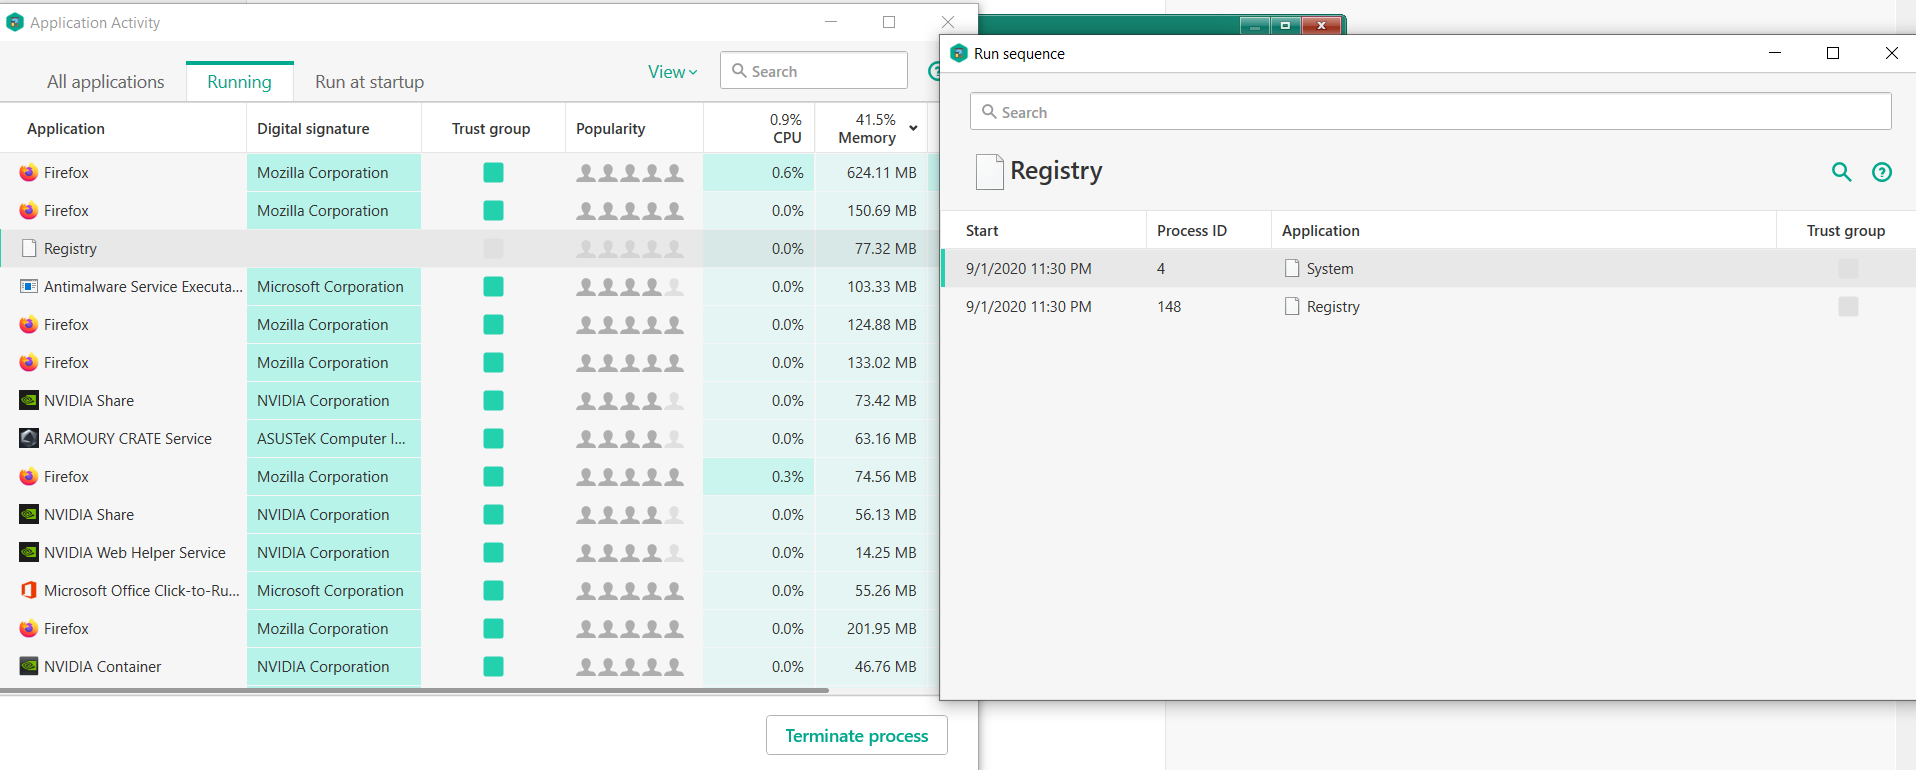Viewport: 1916px width, 770px height.
Task: Click the System file icon in Run sequence
Action: (x=1292, y=269)
